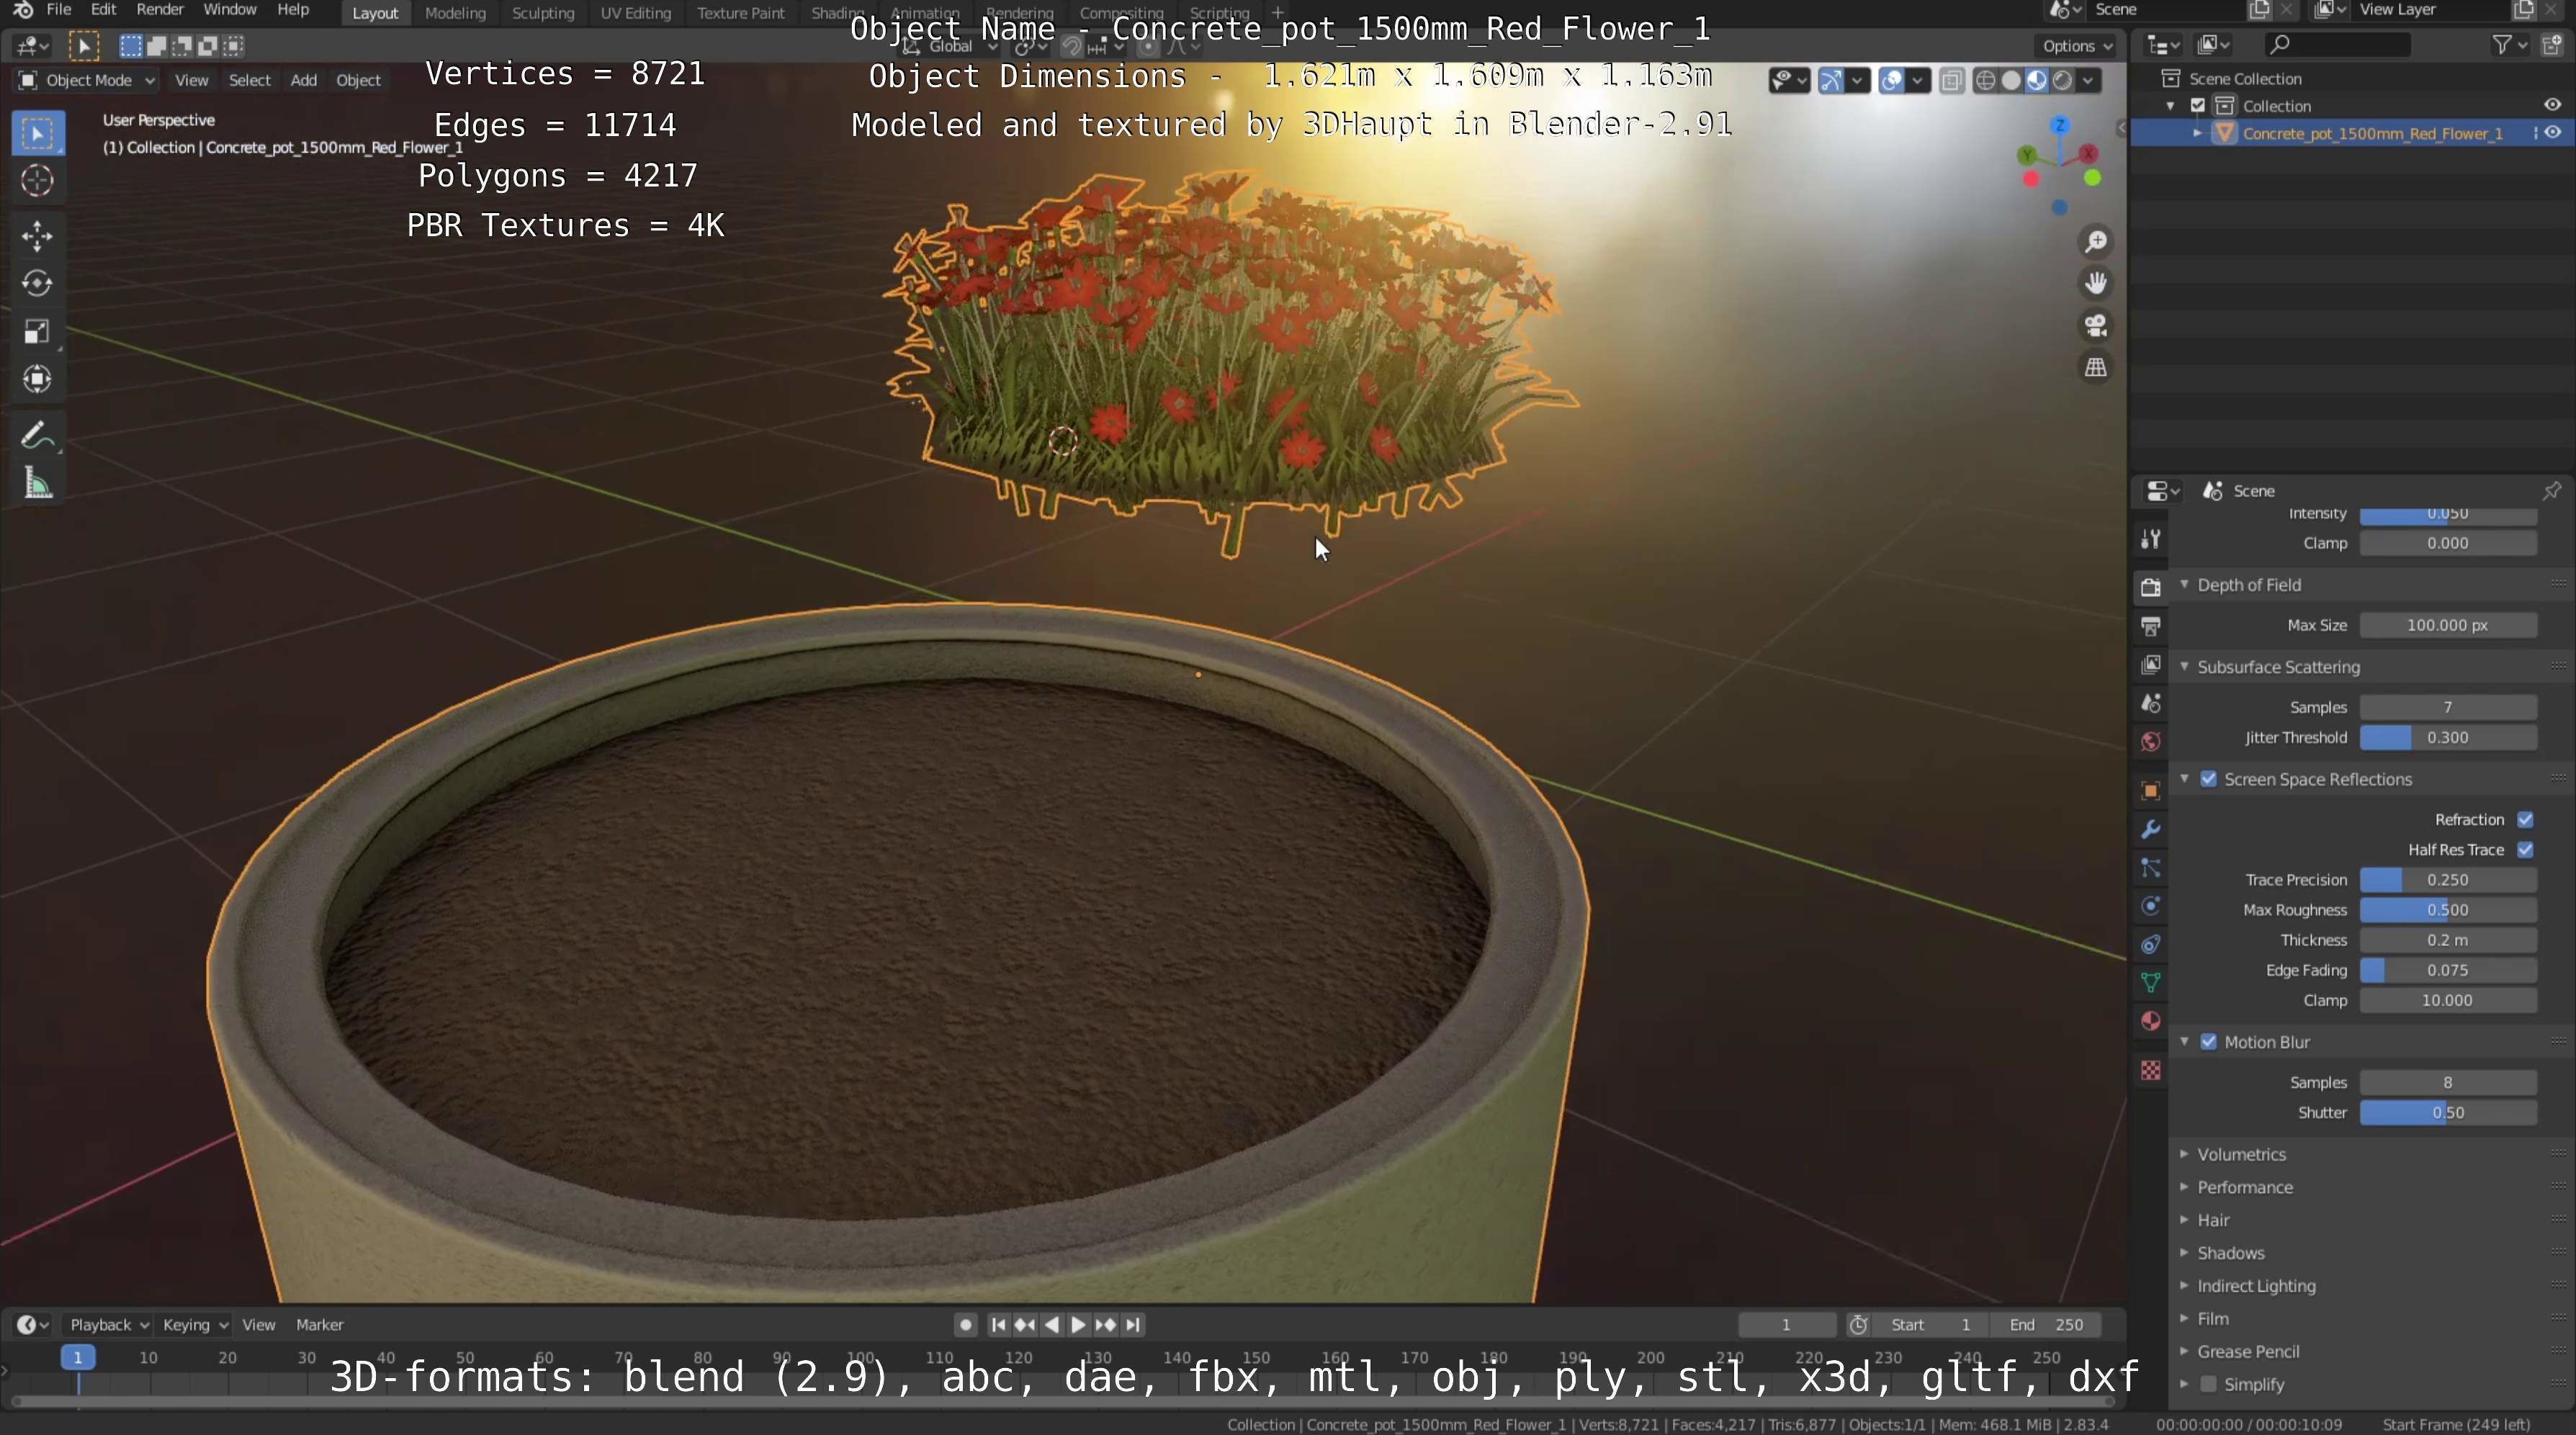The image size is (2576, 1435).
Task: Click the Pan view hand icon
Action: click(2095, 283)
